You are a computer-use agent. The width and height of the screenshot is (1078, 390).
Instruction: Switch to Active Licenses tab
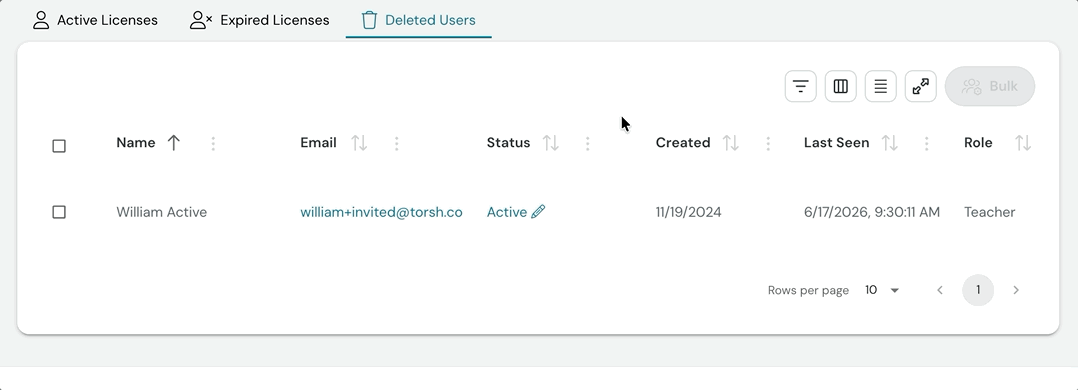pyautogui.click(x=96, y=20)
